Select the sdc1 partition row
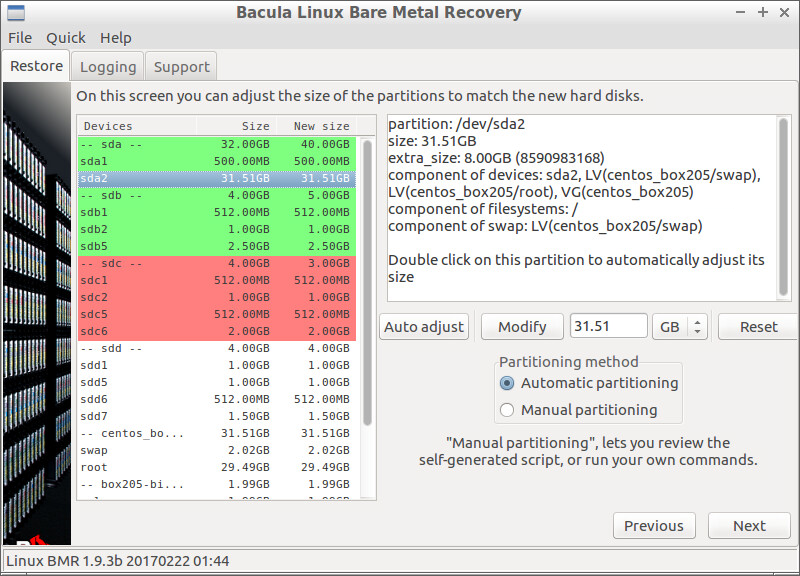800x576 pixels. pos(217,280)
